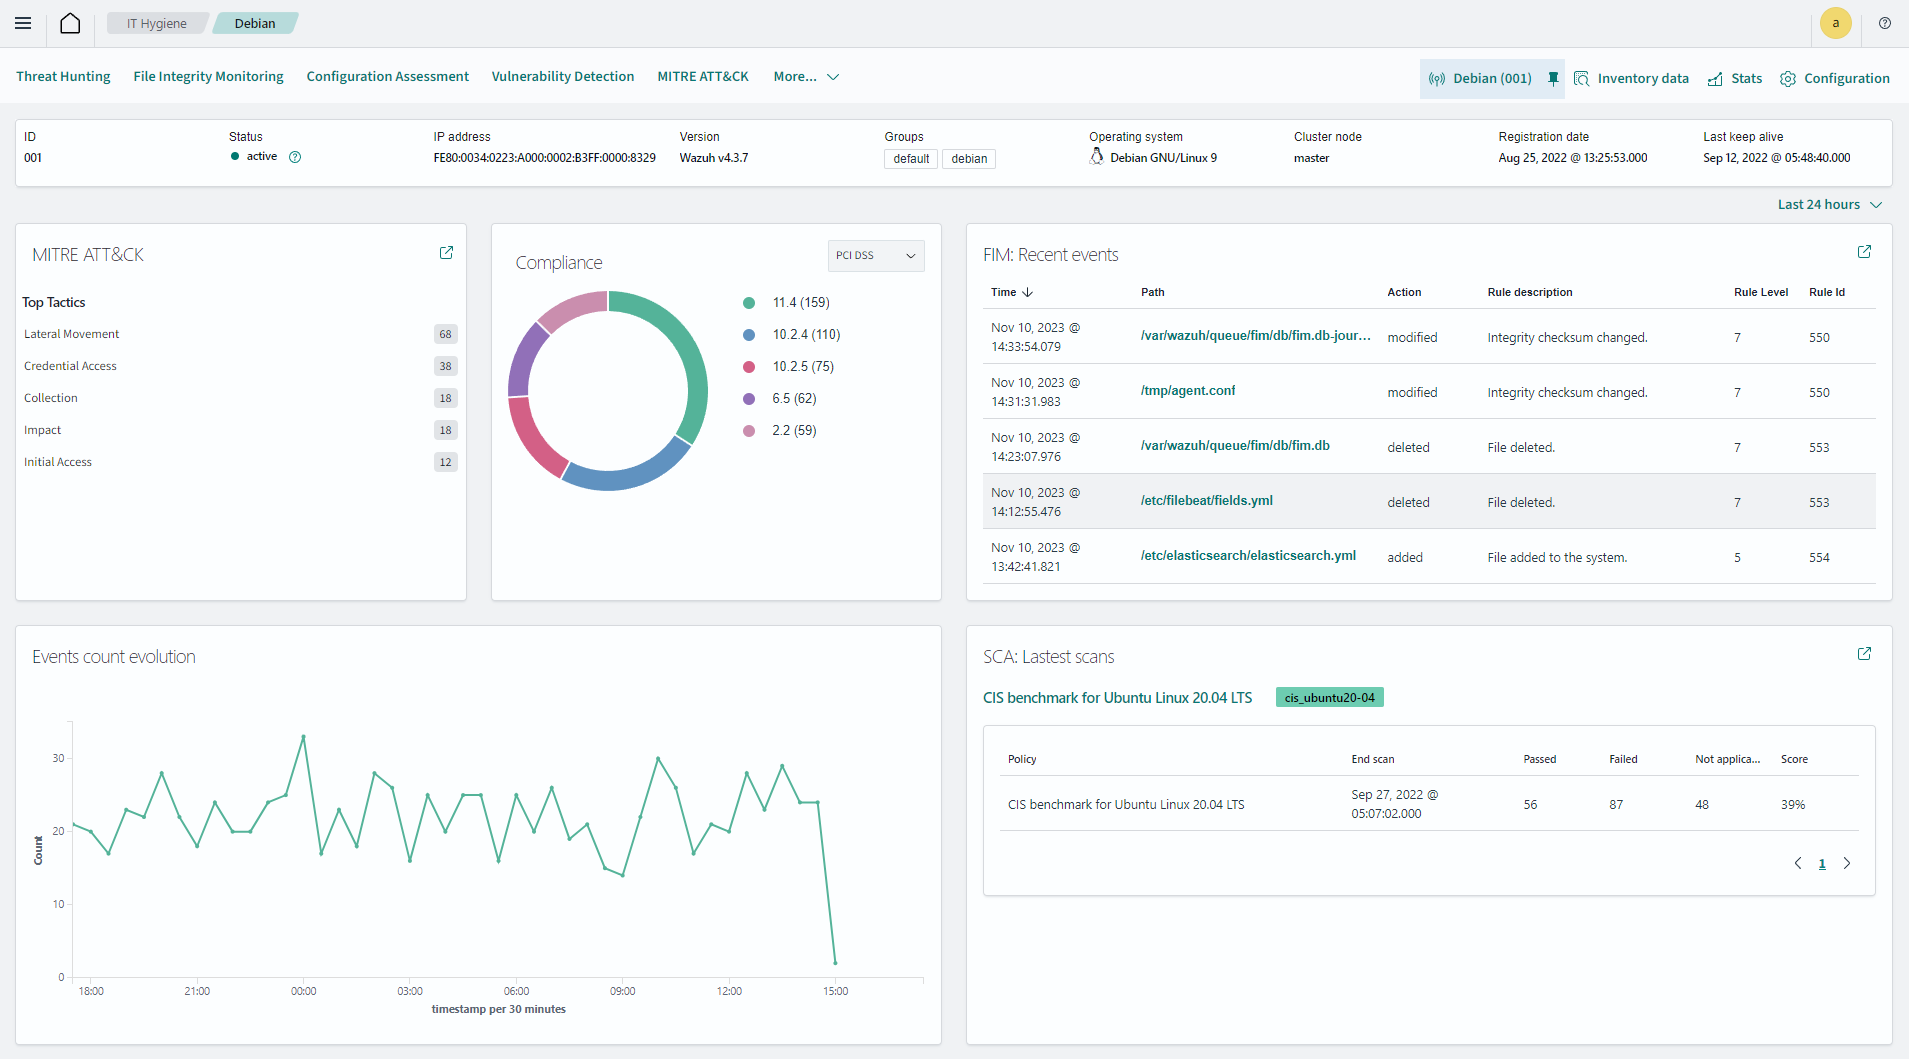Screen dimensions: 1909x1059
Task: Click the debian group badge
Action: (969, 159)
